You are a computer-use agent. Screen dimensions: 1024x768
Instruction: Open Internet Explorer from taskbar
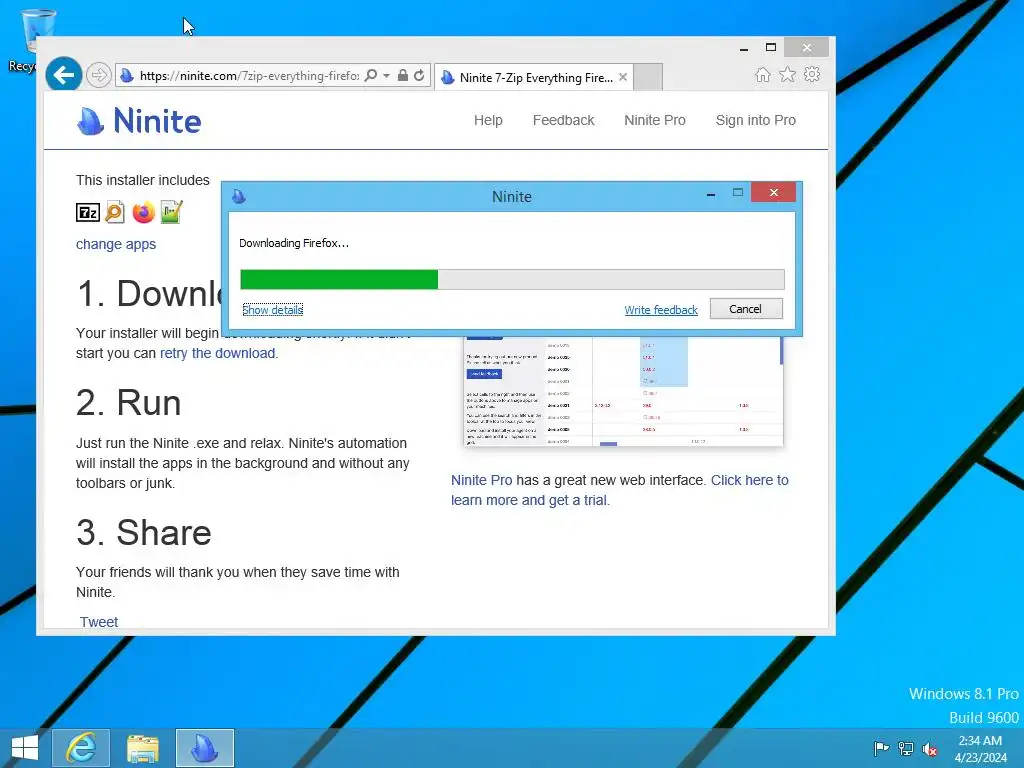81,748
